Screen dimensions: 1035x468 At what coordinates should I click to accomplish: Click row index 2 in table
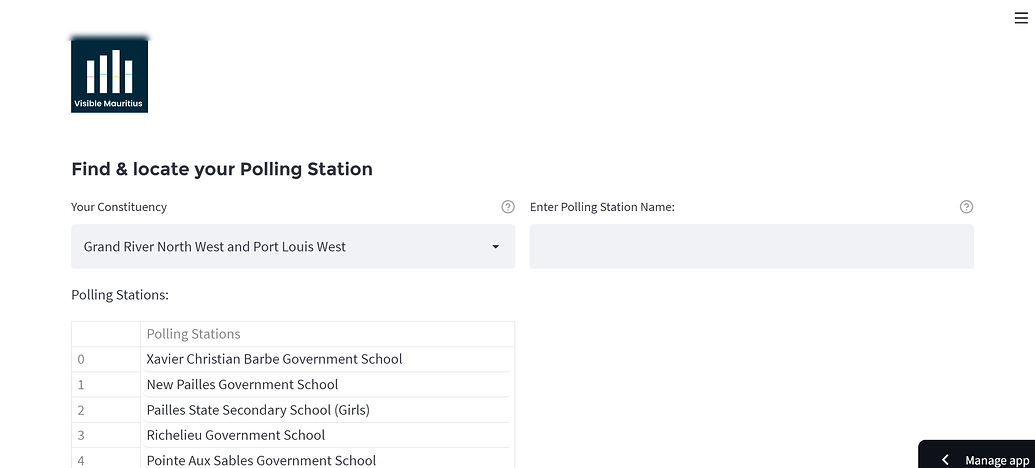coord(82,410)
